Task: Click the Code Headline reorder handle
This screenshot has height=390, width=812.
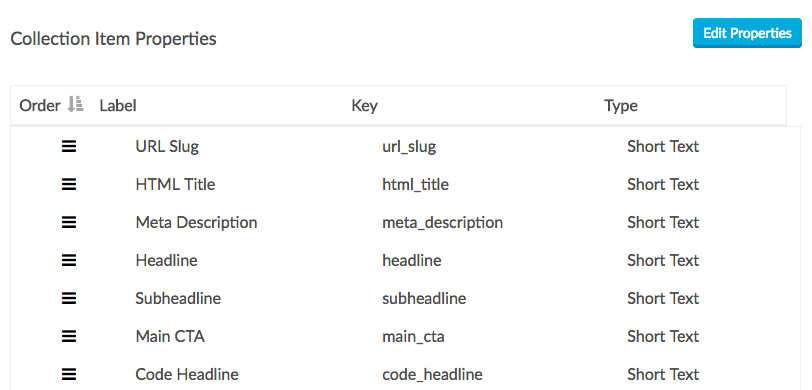Action: click(69, 374)
